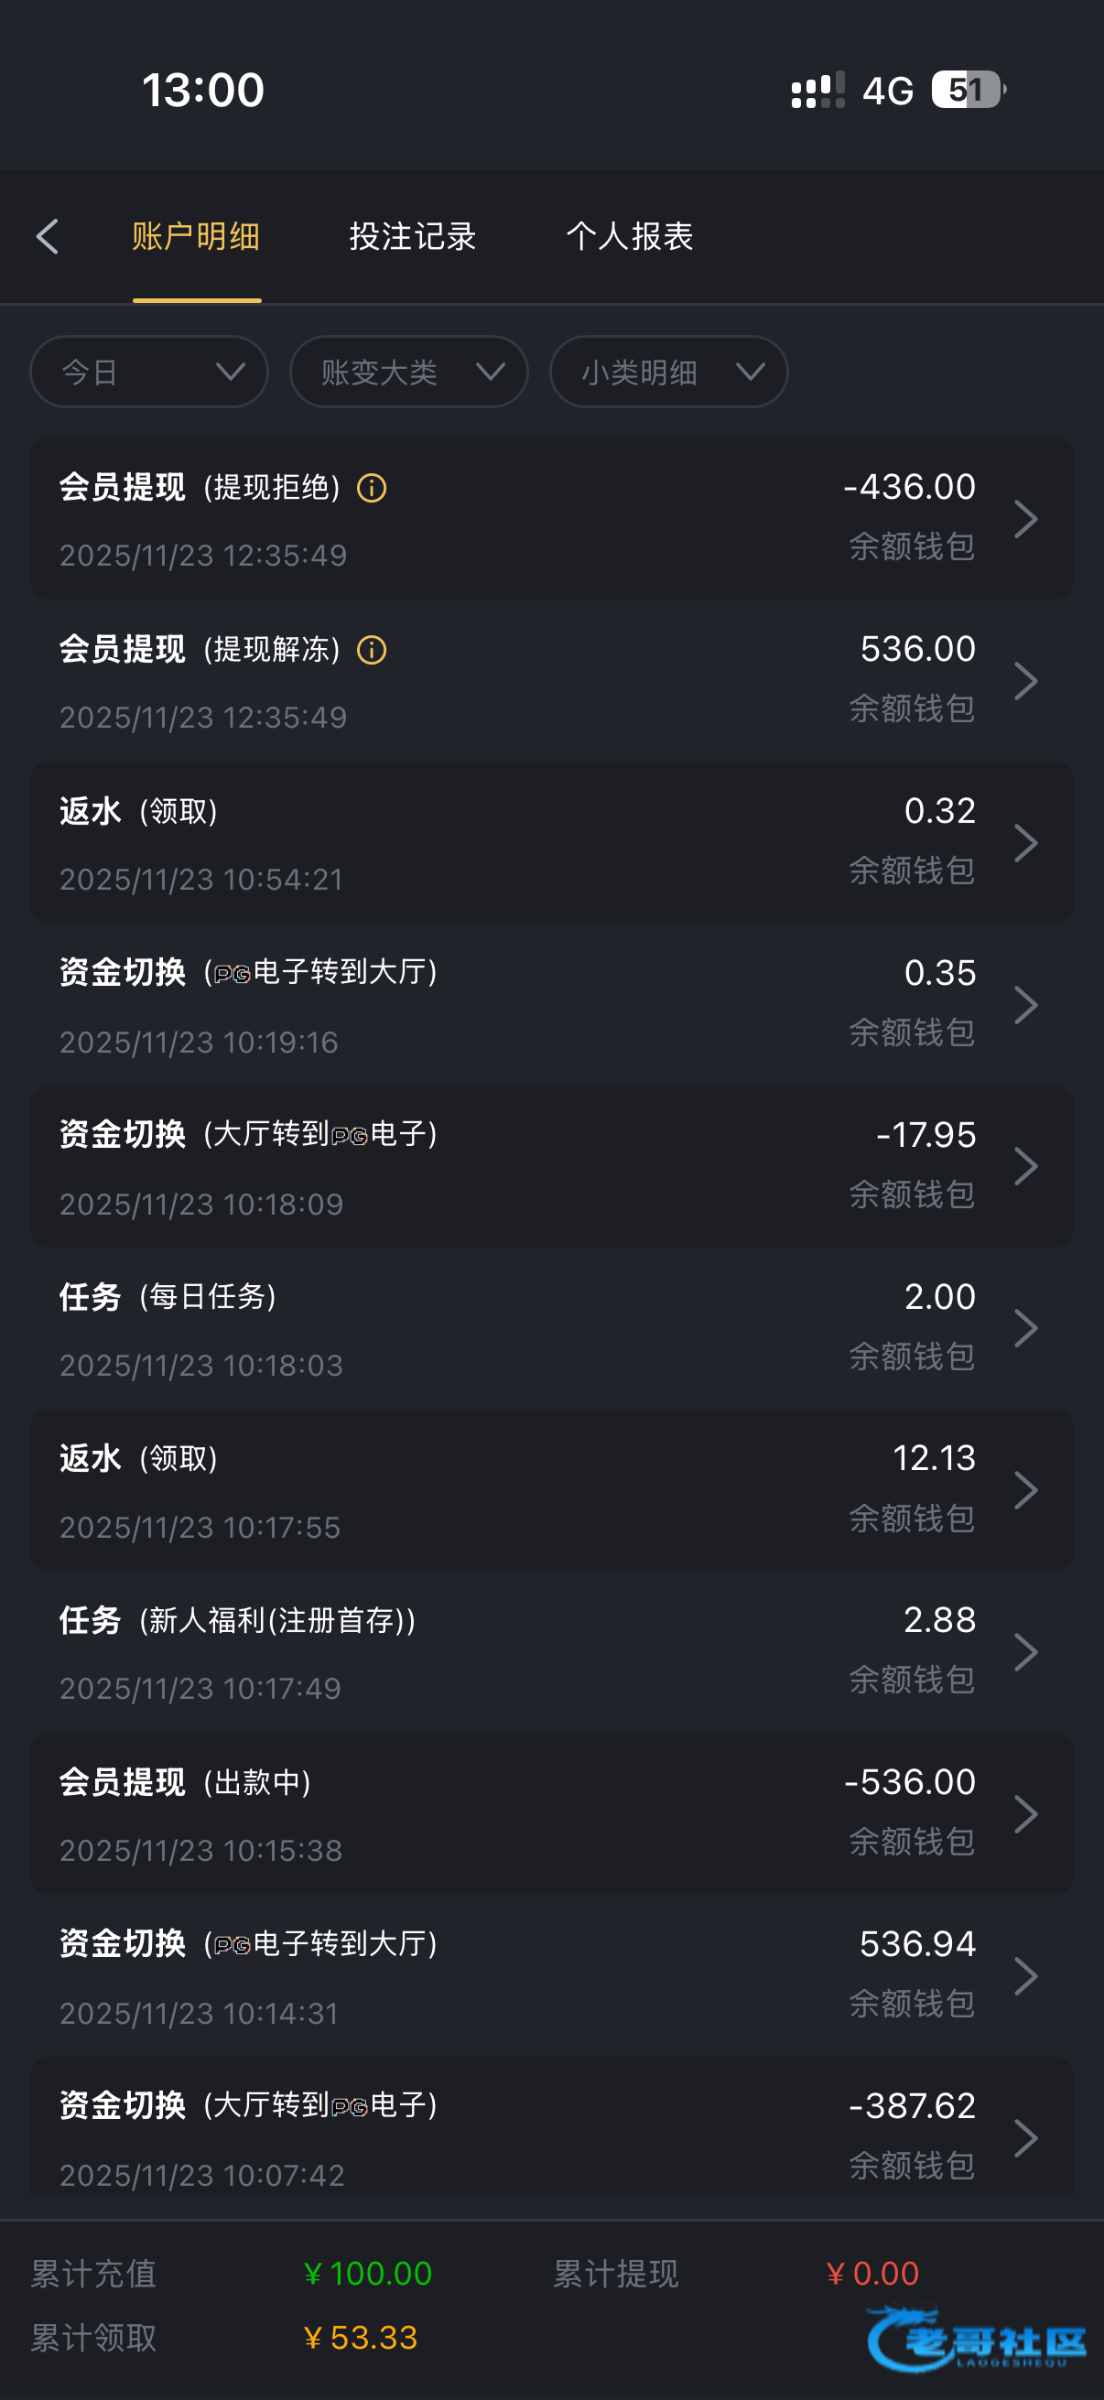Tap info icon beside 提现拒绝
Viewport: 1104px width, 2400px height.
coord(372,488)
